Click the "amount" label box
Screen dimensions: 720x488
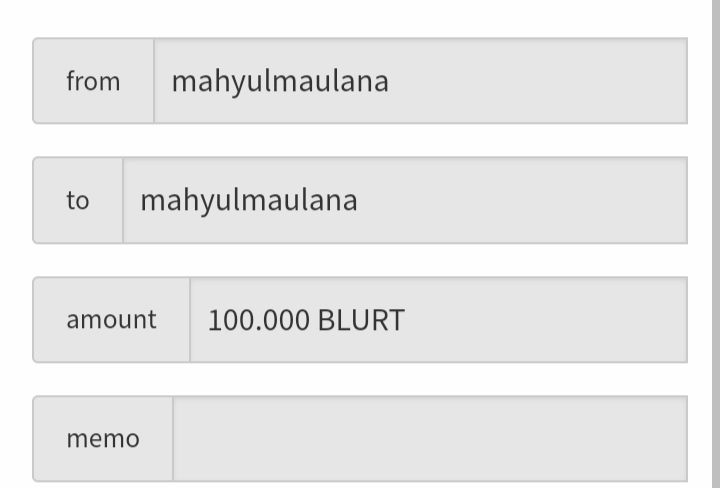click(x=111, y=320)
